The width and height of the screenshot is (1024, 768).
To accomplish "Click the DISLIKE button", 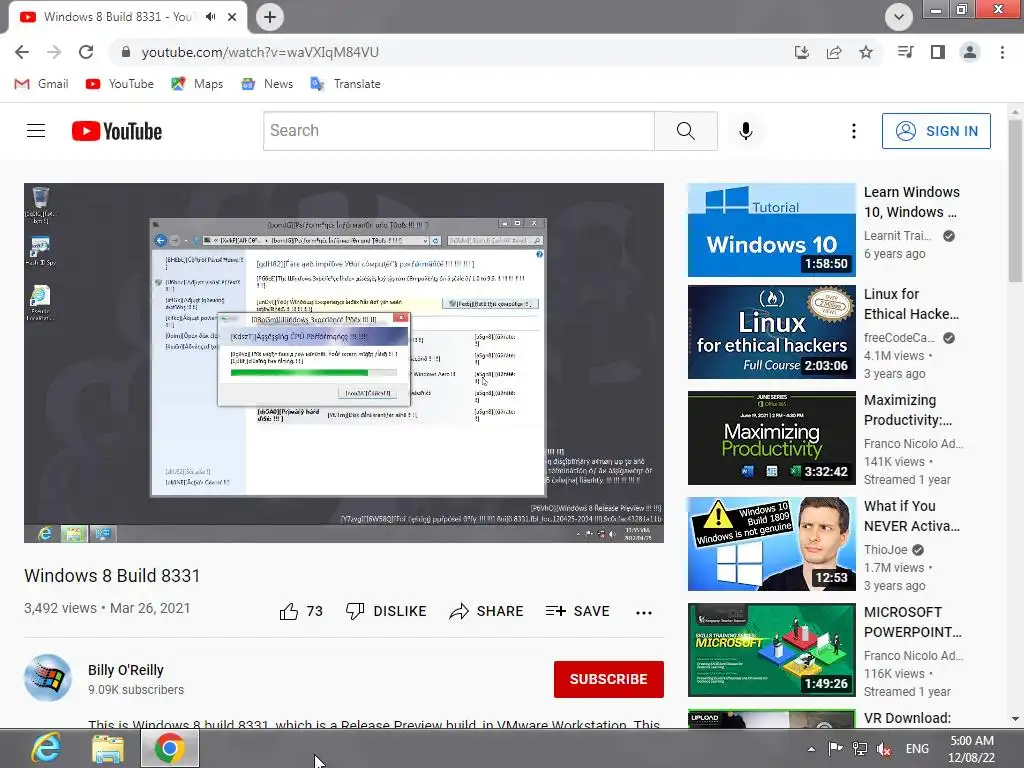I will point(386,611).
